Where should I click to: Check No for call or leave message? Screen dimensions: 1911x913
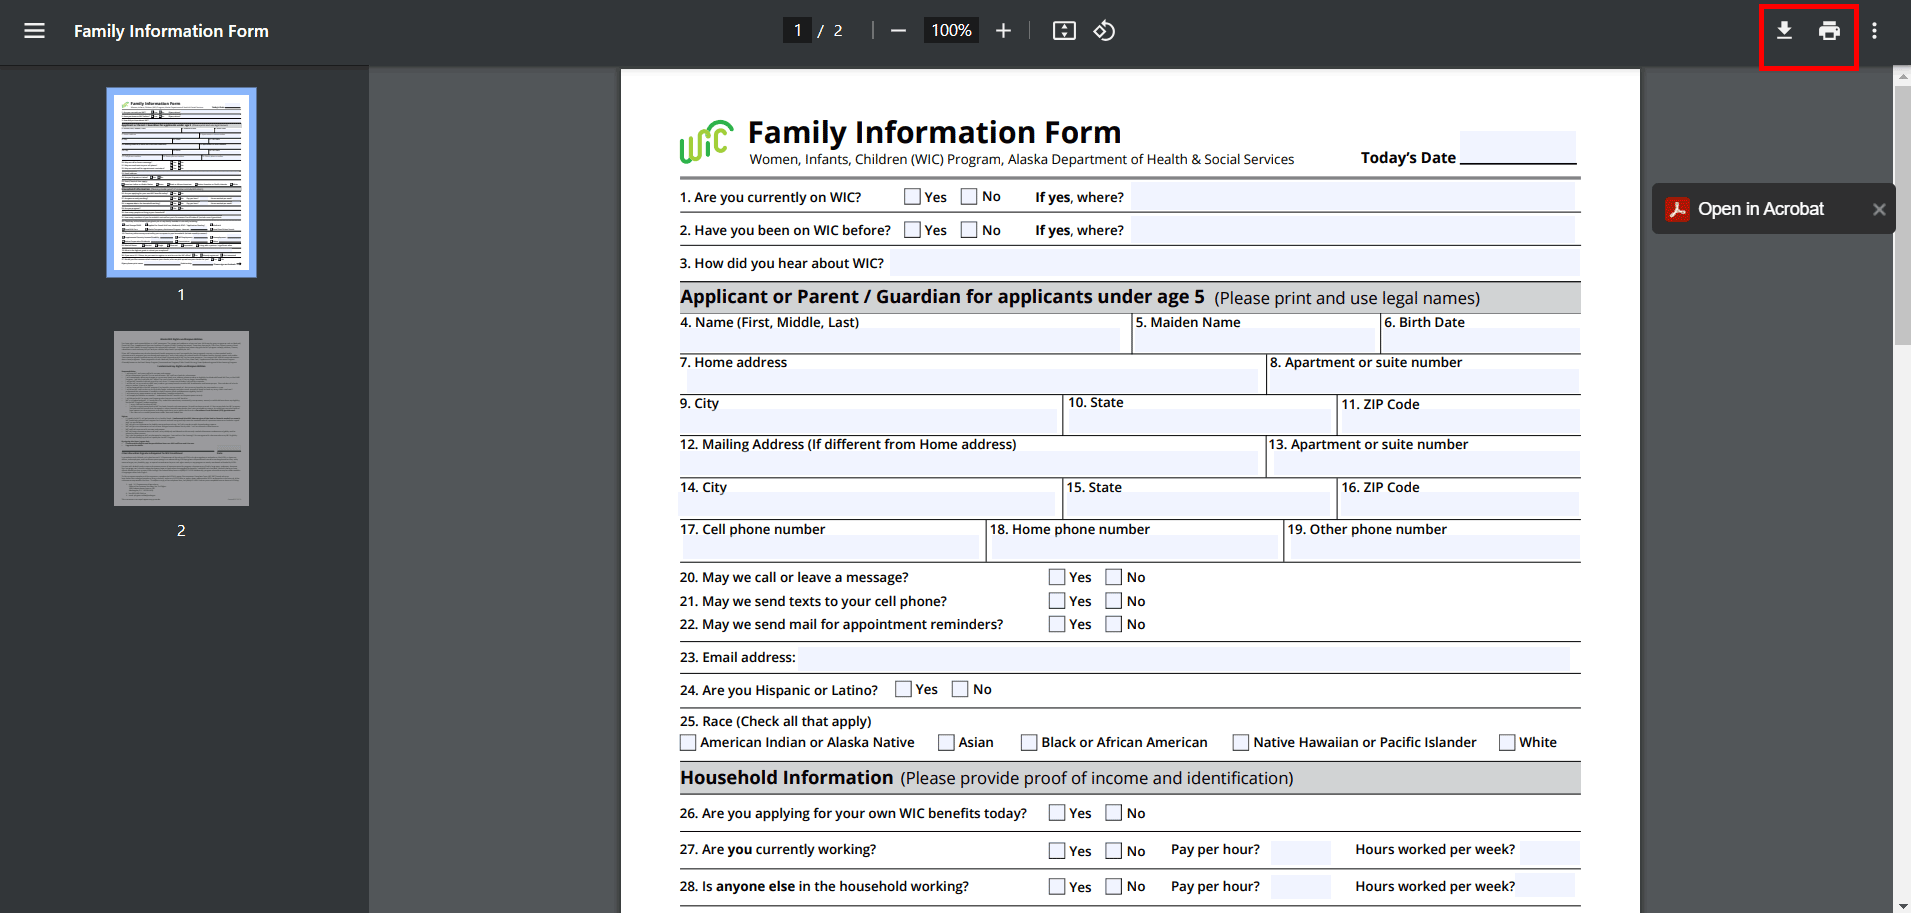coord(1114,577)
